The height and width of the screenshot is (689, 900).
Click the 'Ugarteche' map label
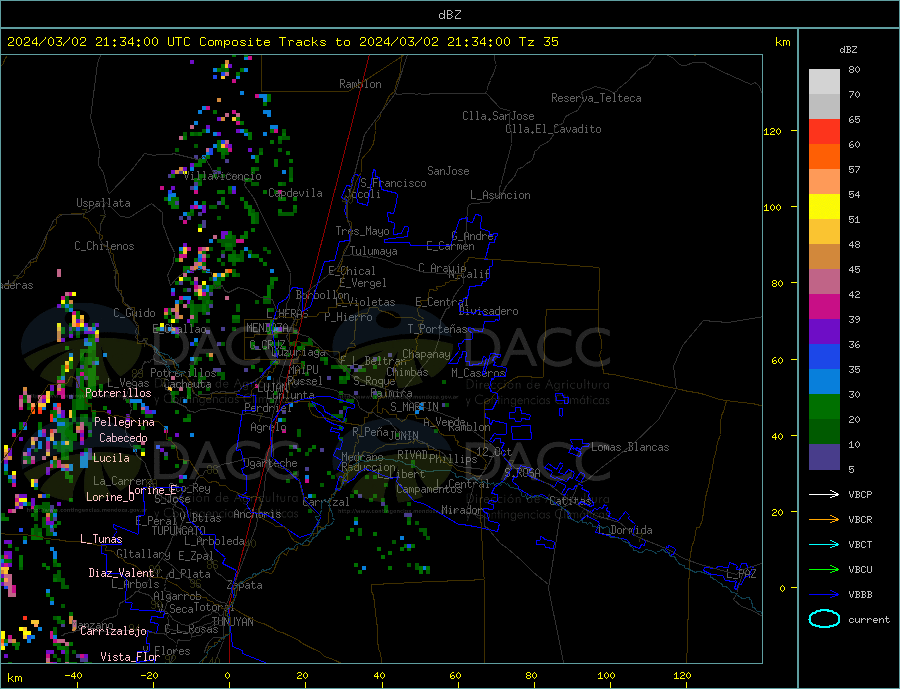[x=270, y=463]
